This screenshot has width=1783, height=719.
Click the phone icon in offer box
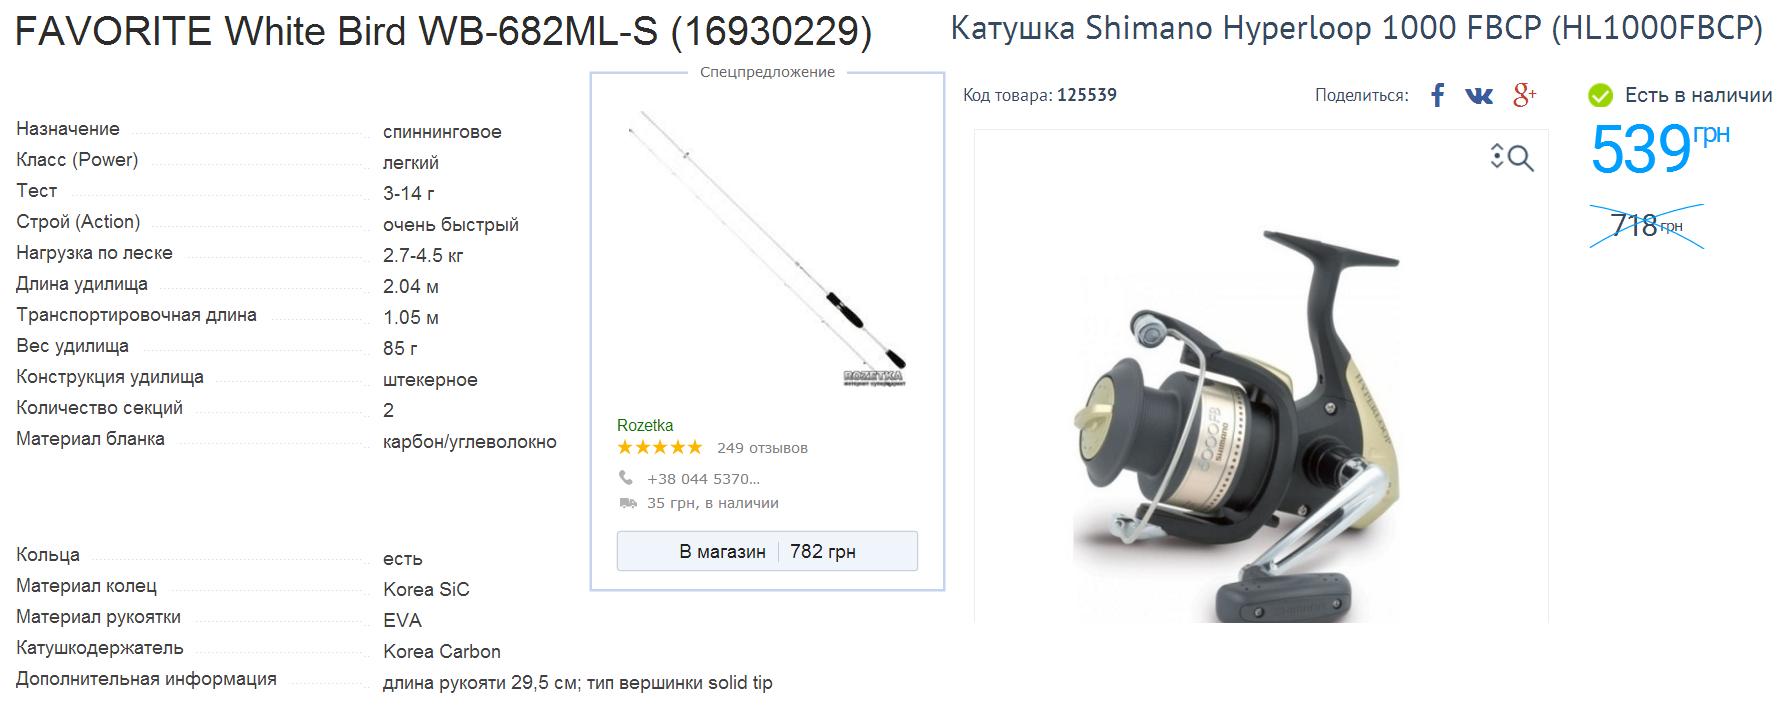[626, 478]
